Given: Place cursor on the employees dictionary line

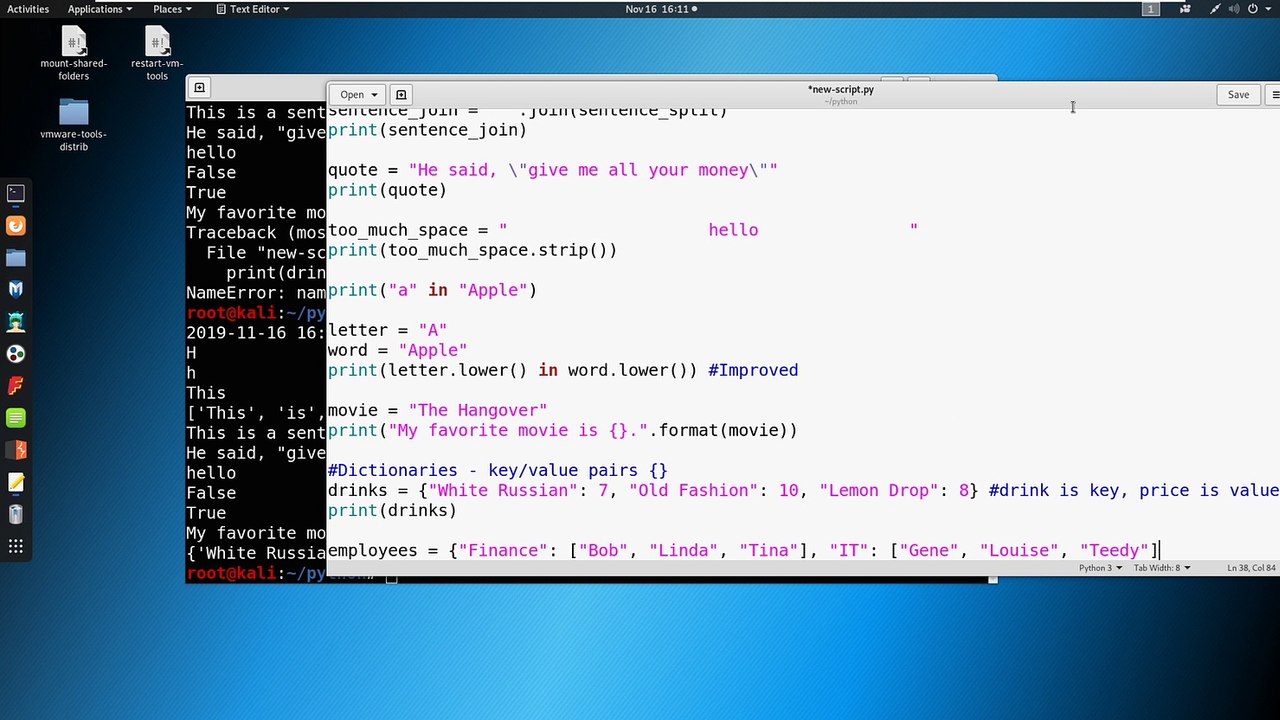Looking at the screenshot, I should pos(744,550).
